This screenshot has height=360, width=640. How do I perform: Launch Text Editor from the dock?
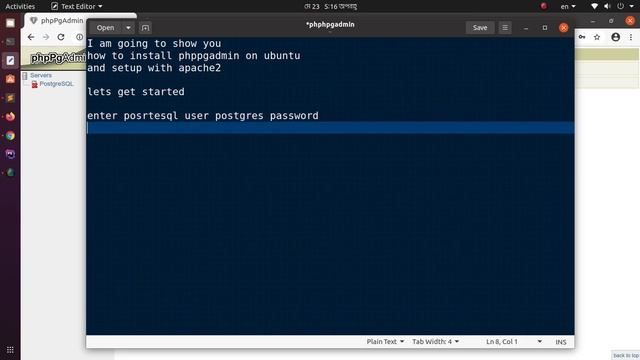tap(10, 60)
